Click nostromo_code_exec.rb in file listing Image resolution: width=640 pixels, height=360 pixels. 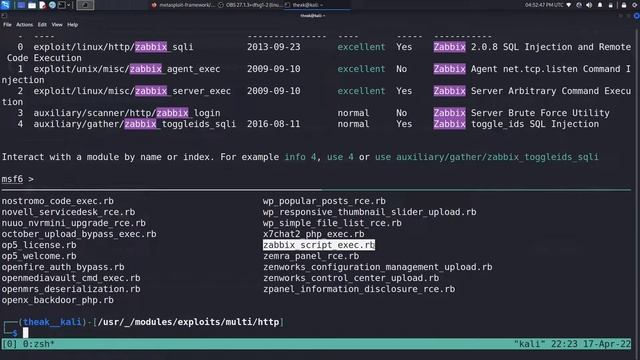(58, 201)
